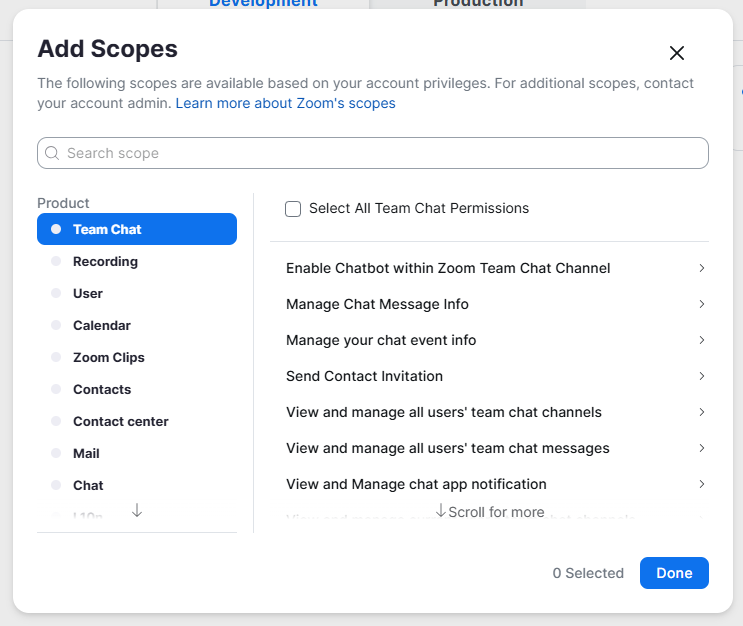Switch to the Development tab behind dialog

tap(263, 4)
